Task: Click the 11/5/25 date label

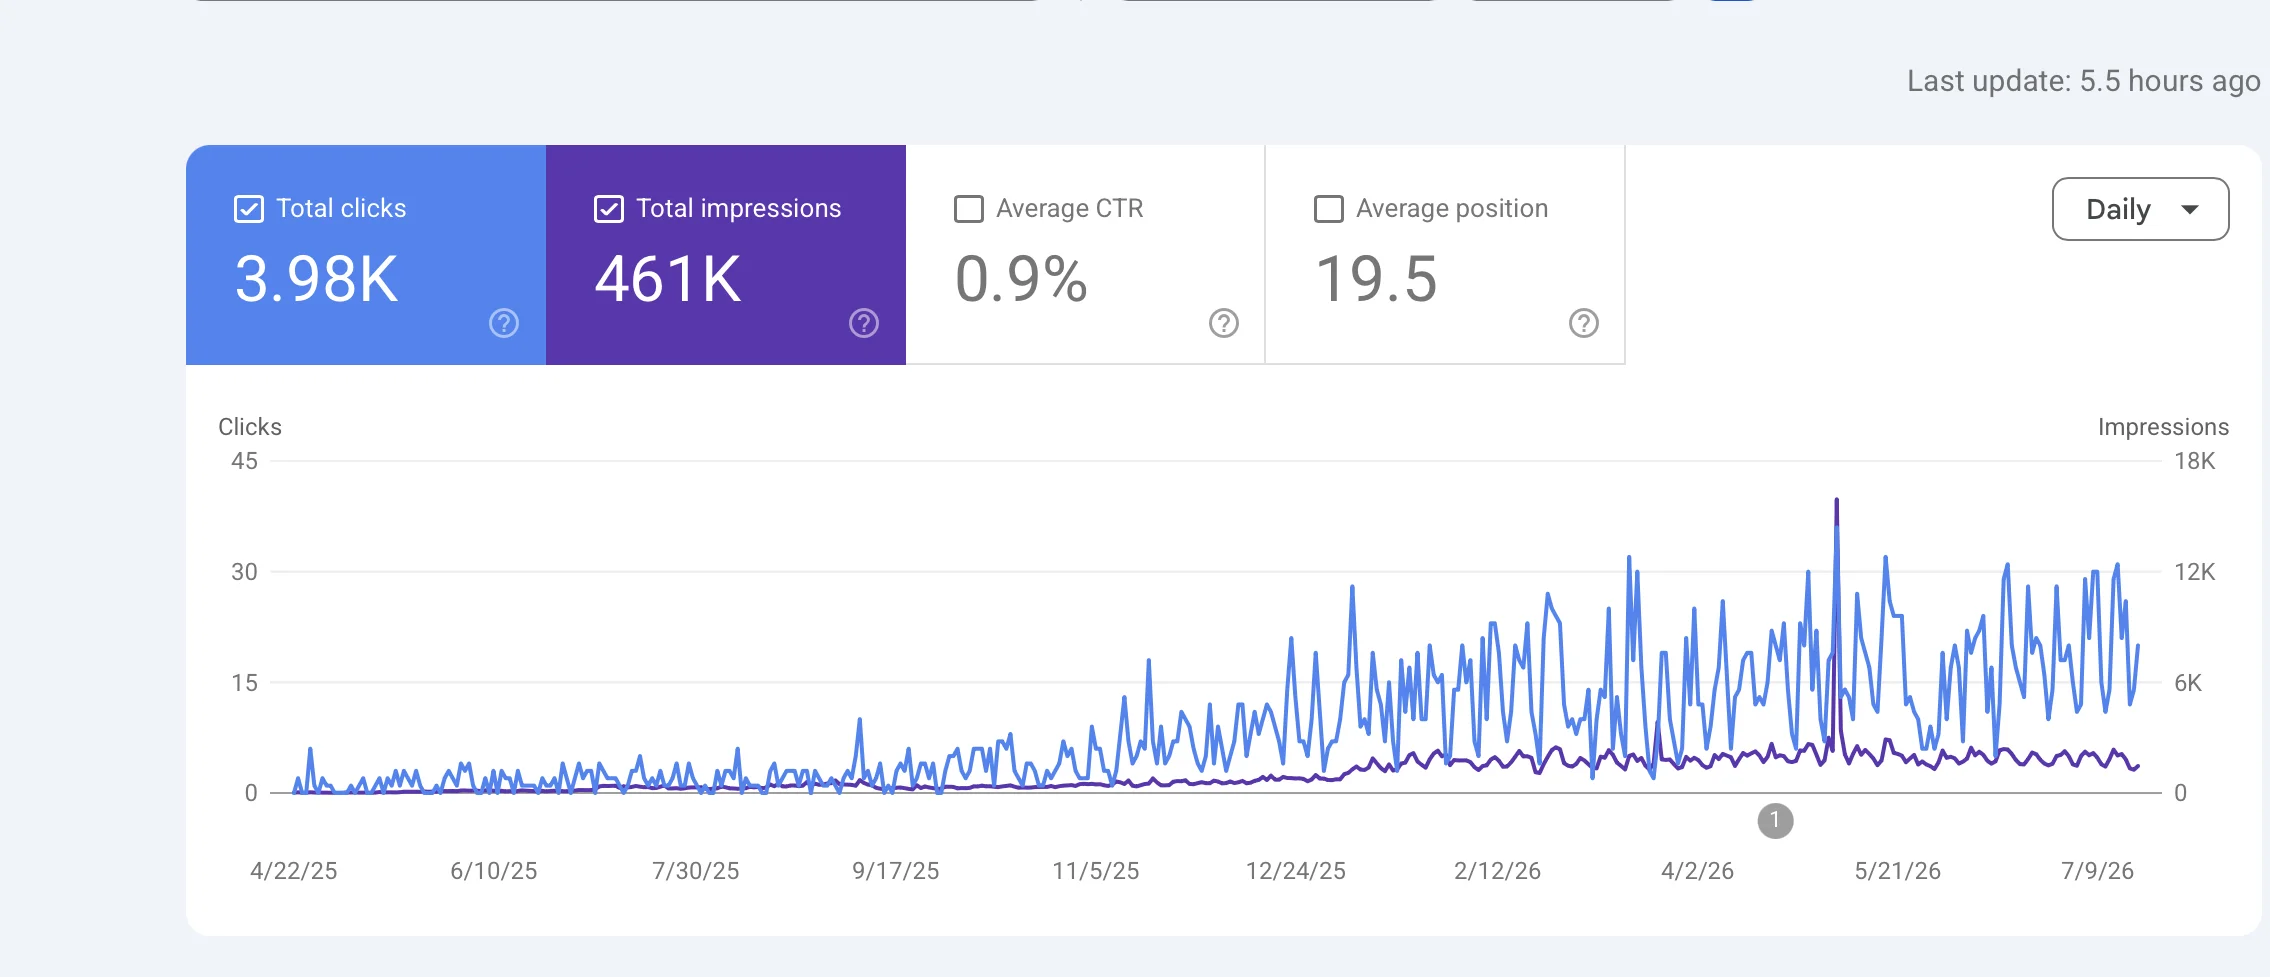Action: pos(1096,871)
